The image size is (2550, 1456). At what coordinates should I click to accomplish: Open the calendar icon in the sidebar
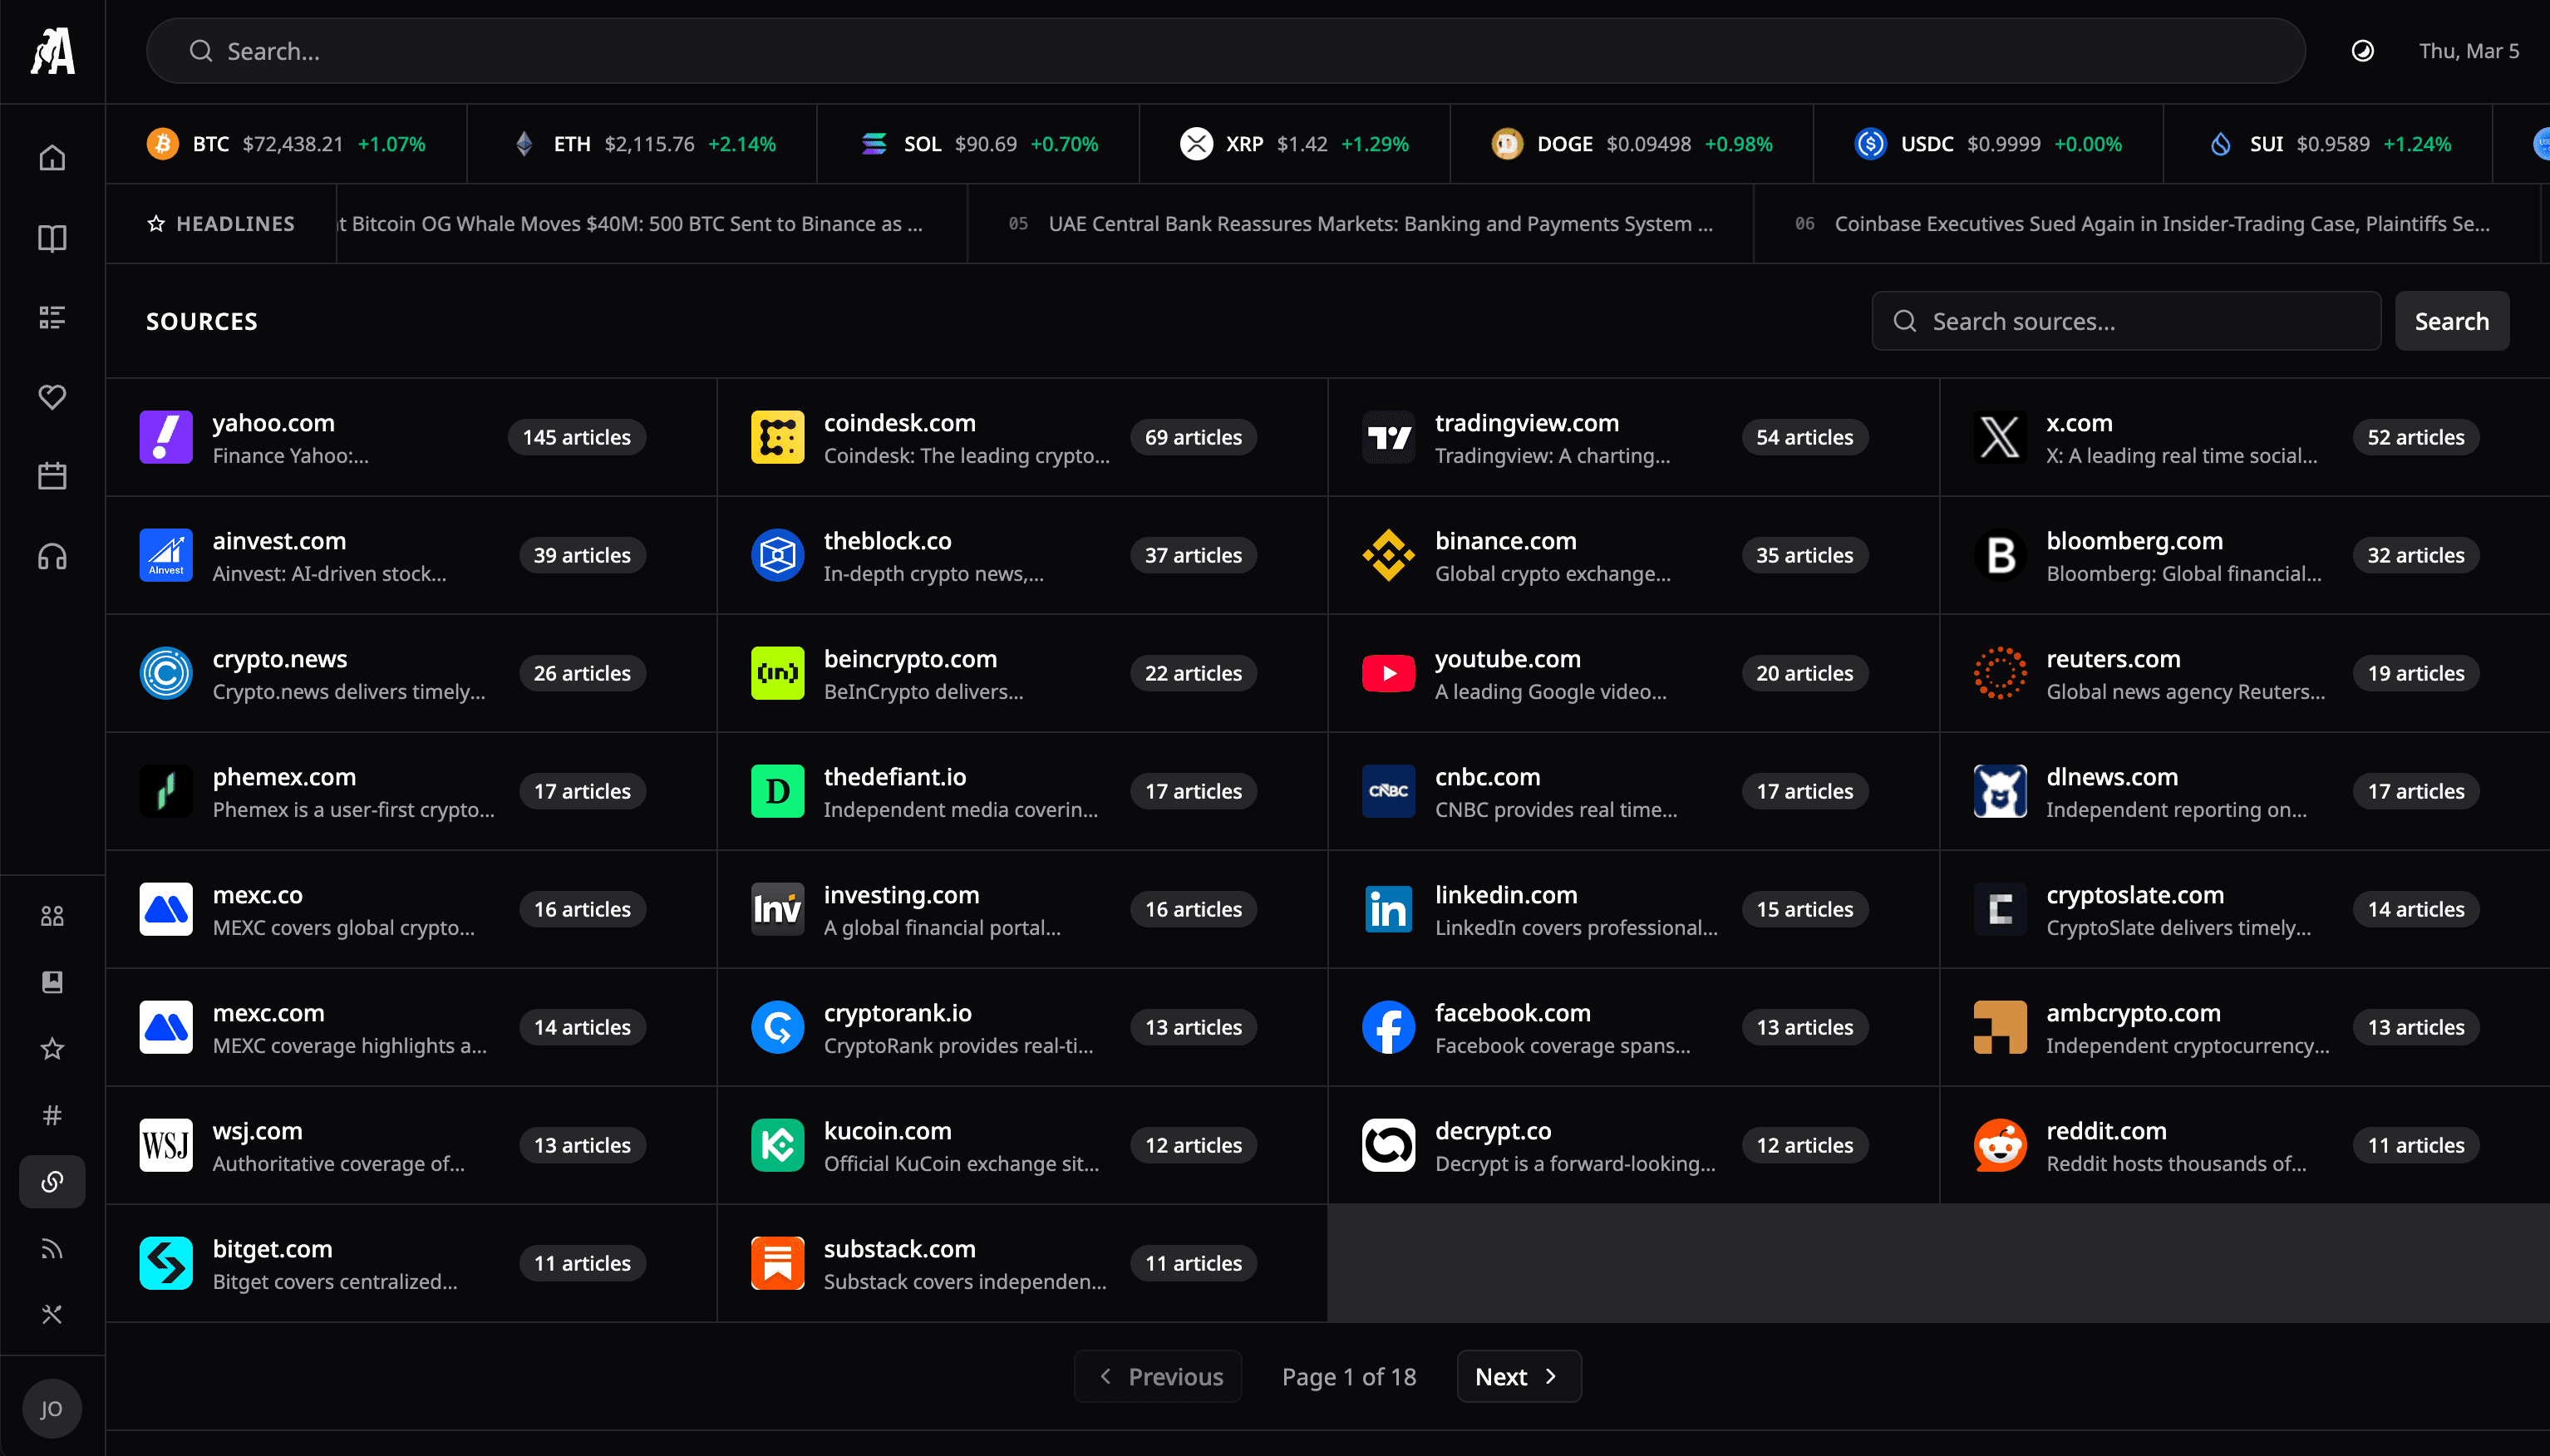point(51,476)
